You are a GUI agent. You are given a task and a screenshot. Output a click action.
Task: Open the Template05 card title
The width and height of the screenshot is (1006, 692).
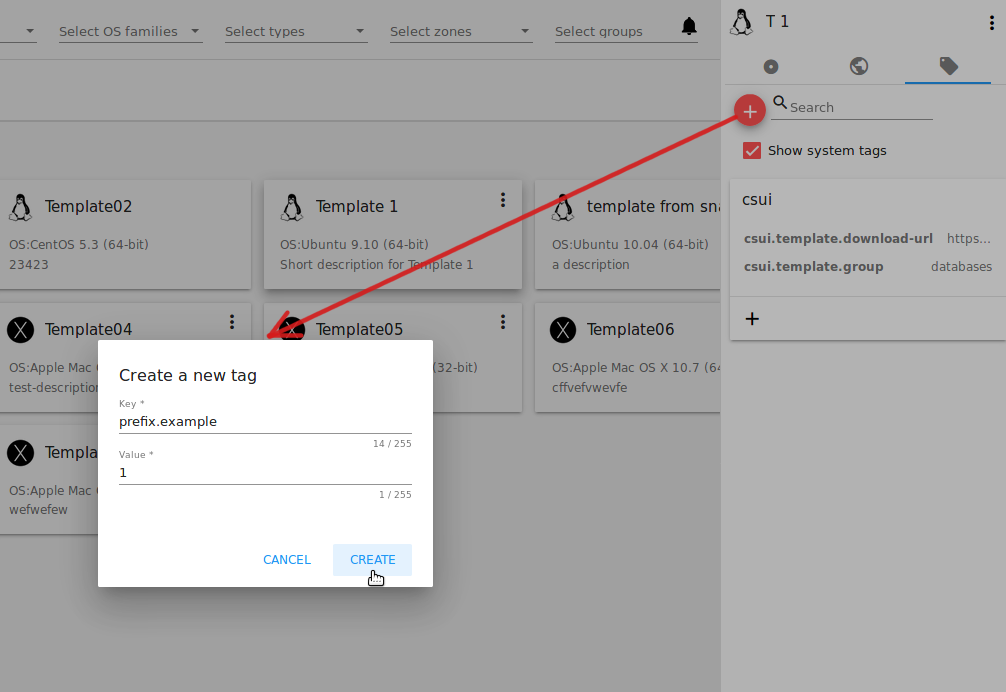(359, 330)
